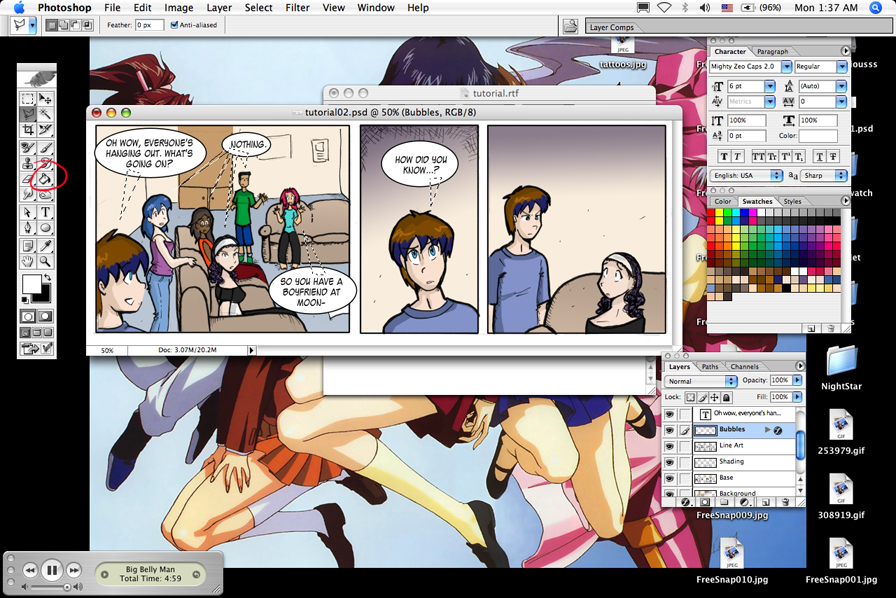
Task: Add a layer mask in Layers panel
Action: (x=706, y=502)
